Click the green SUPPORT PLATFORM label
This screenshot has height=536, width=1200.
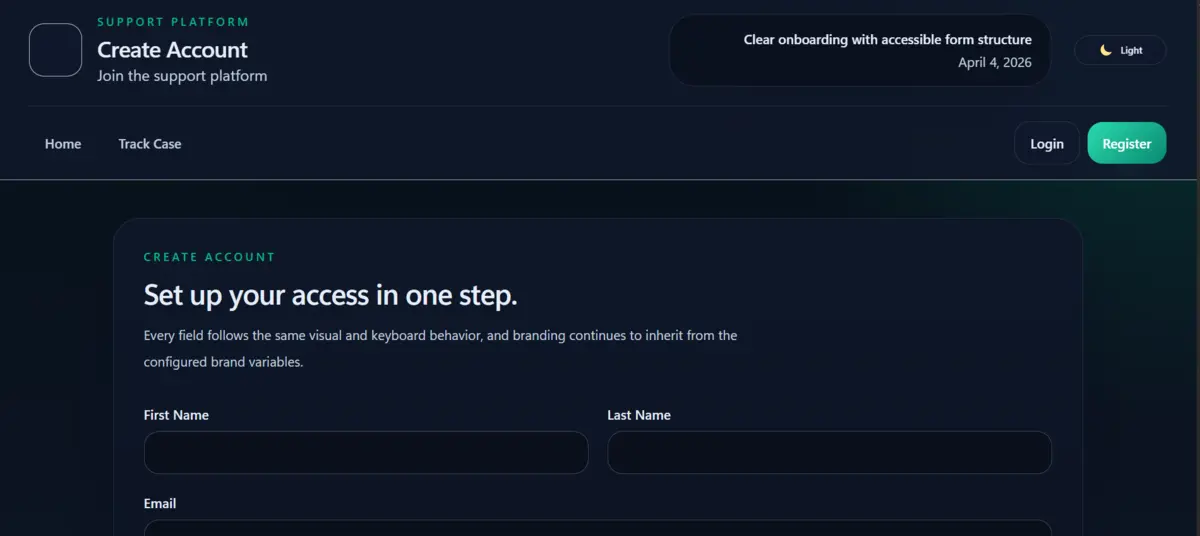173,22
